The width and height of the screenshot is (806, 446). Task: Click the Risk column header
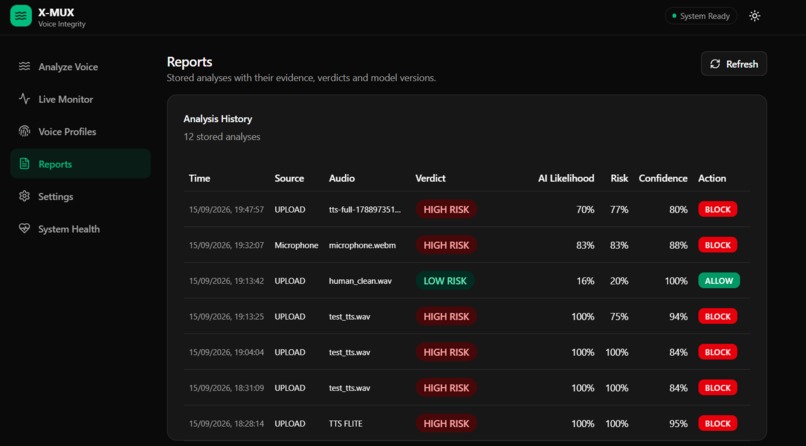(x=619, y=178)
